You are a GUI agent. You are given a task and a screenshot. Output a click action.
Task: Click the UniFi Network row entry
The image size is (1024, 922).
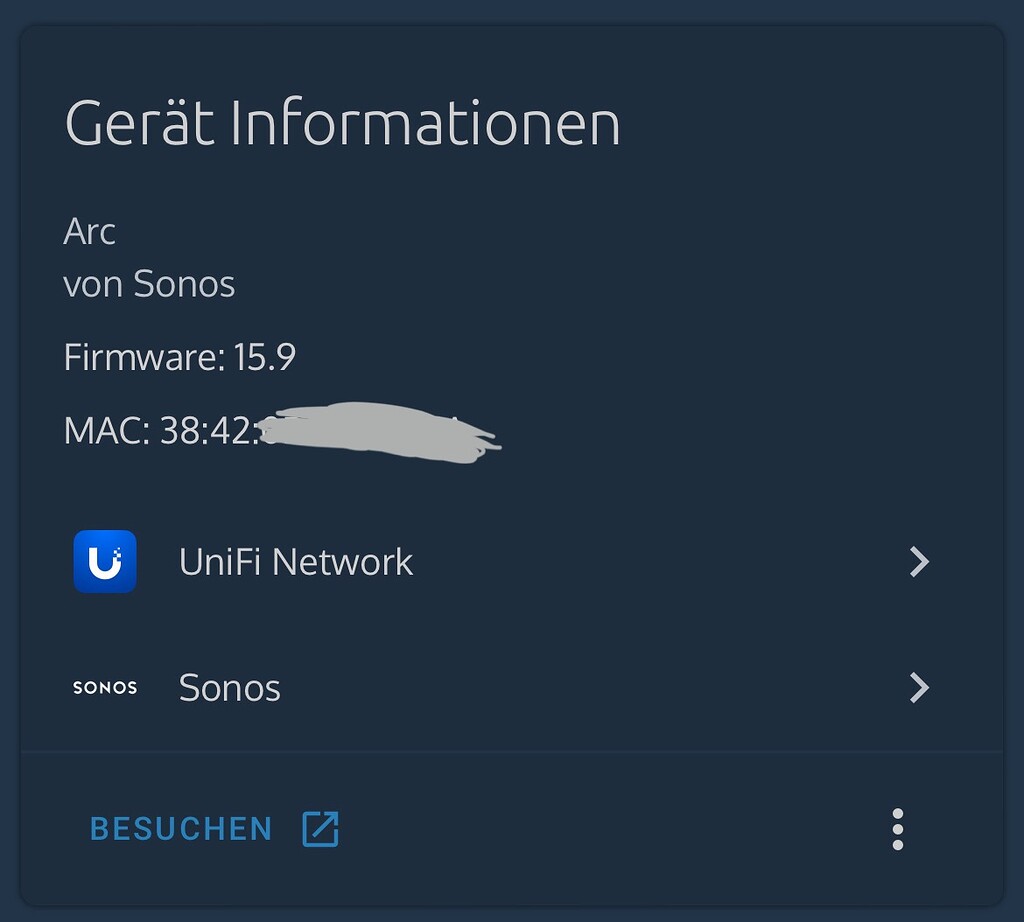pos(296,561)
